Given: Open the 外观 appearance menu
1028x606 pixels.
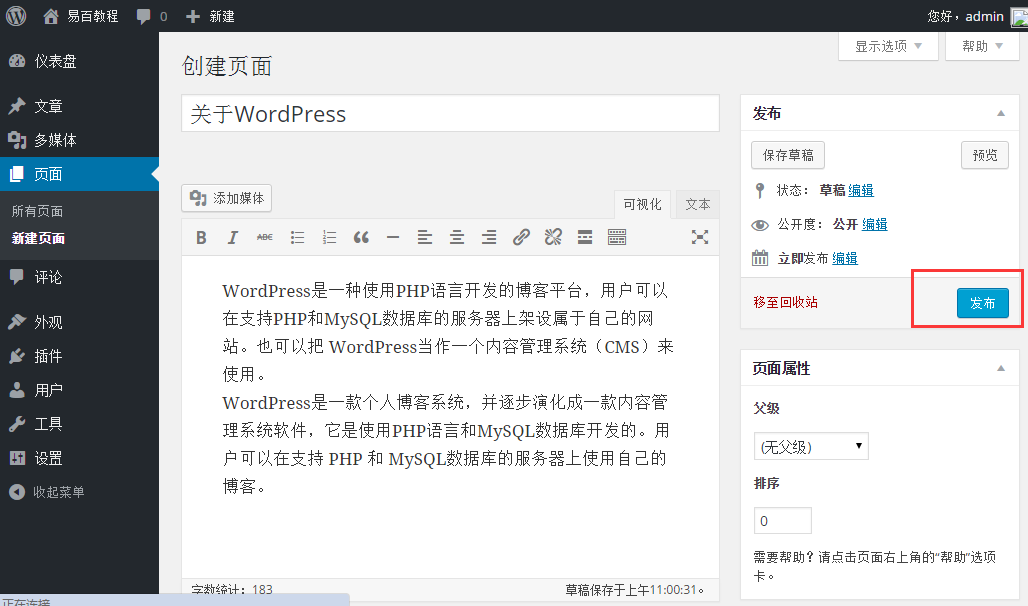Looking at the screenshot, I should click(x=79, y=321).
